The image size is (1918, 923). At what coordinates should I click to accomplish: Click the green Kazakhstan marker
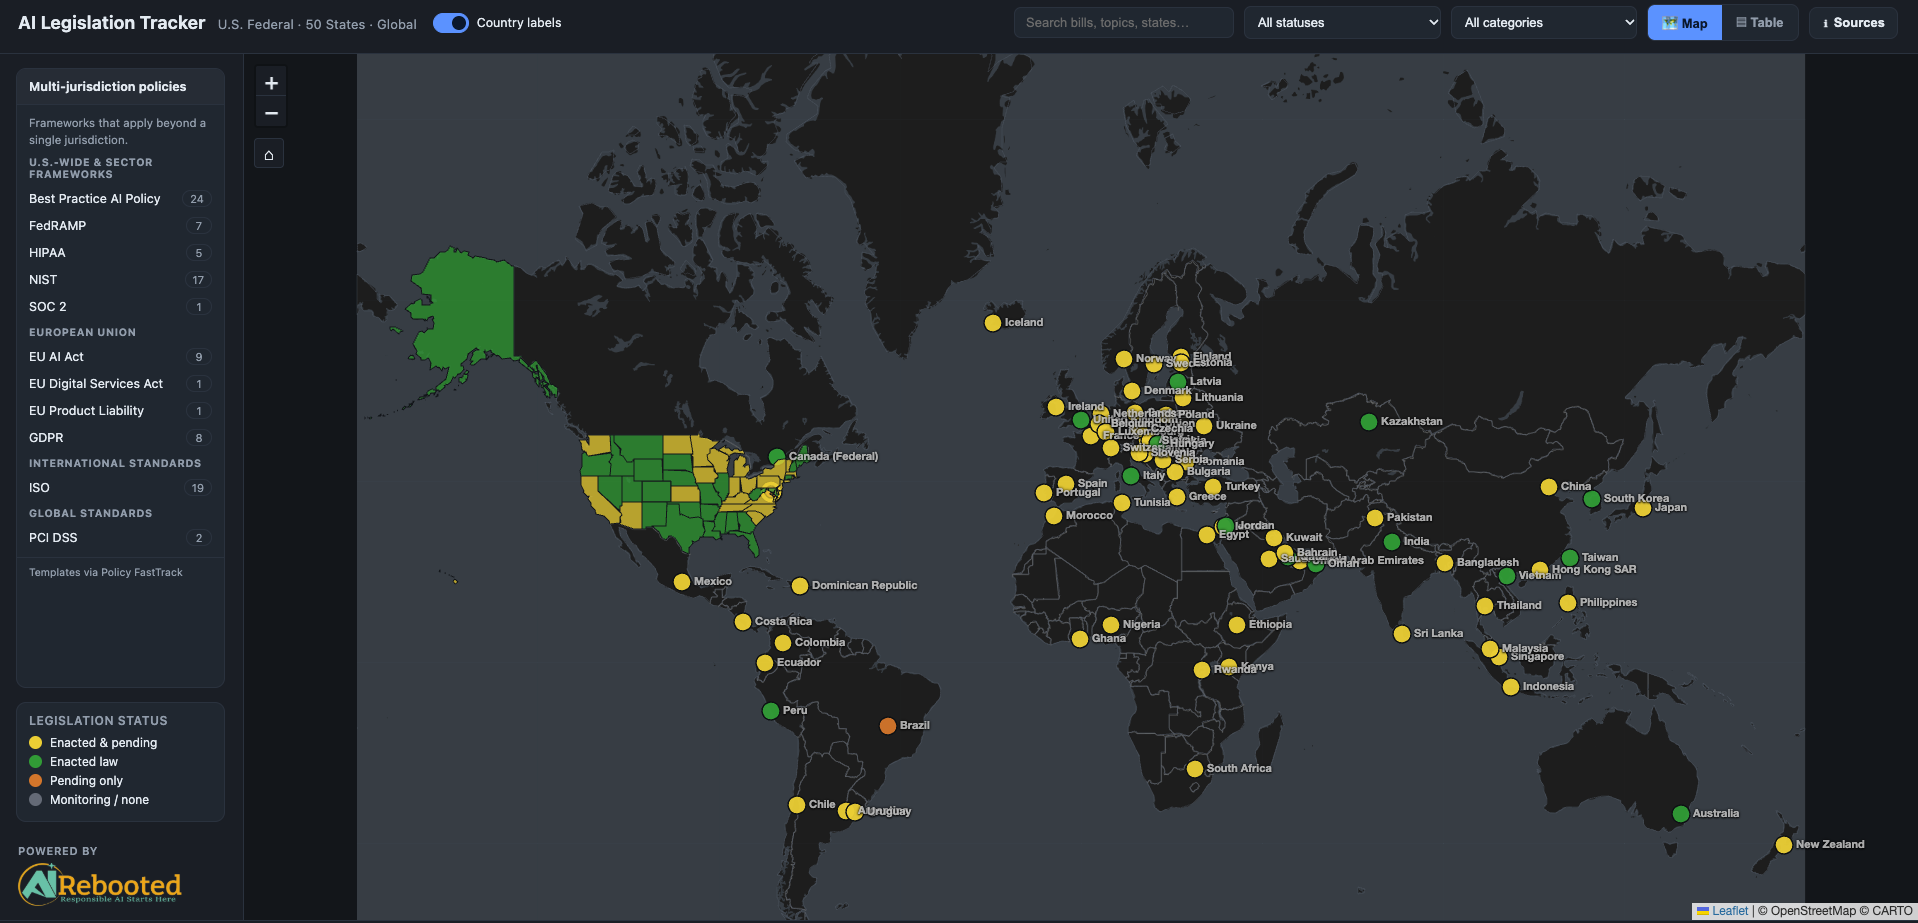pos(1369,422)
